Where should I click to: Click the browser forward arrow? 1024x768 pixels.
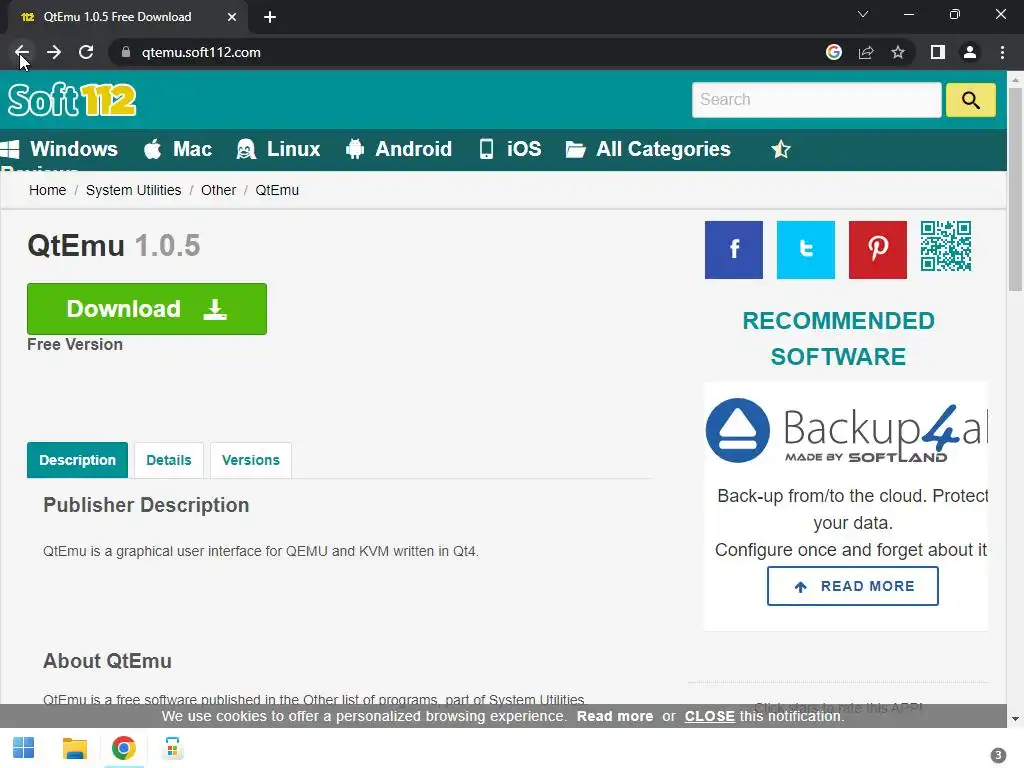tap(54, 52)
